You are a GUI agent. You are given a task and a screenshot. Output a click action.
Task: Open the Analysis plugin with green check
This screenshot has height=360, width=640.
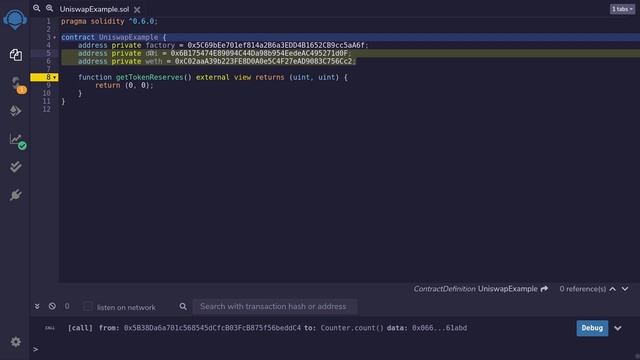point(16,140)
